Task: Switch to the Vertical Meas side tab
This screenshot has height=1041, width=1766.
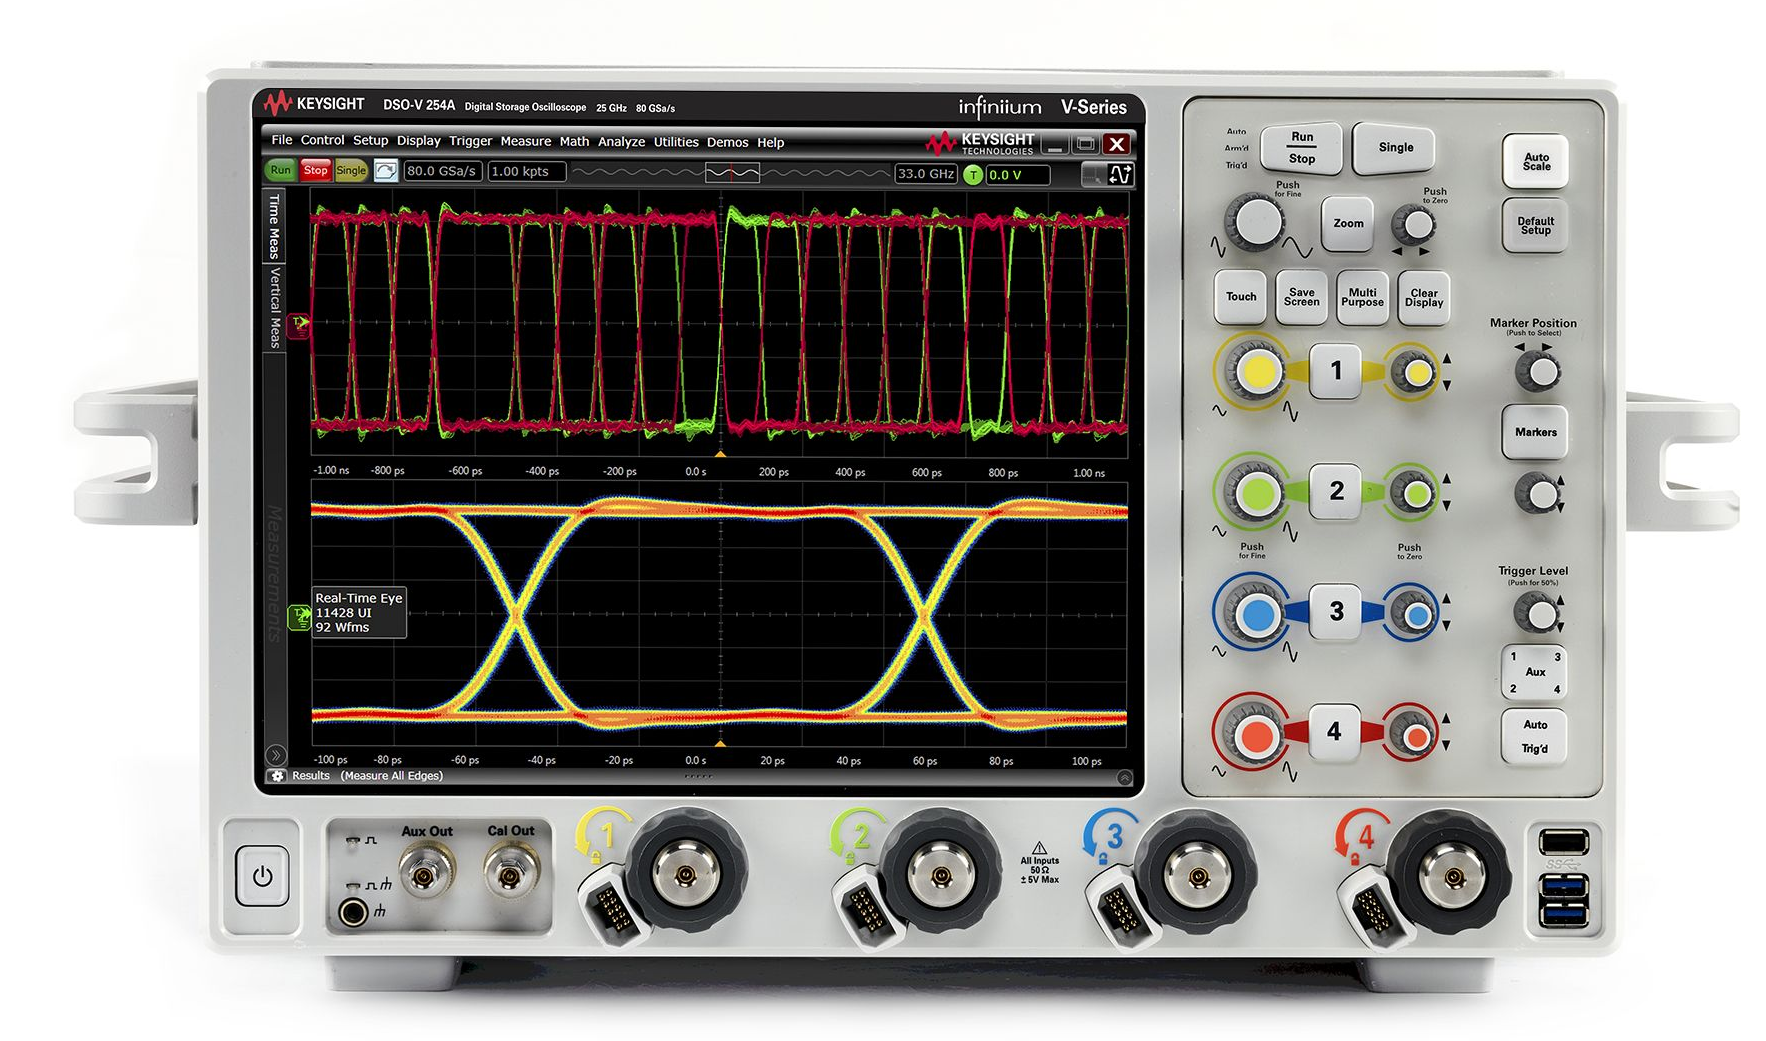Action: [x=275, y=307]
